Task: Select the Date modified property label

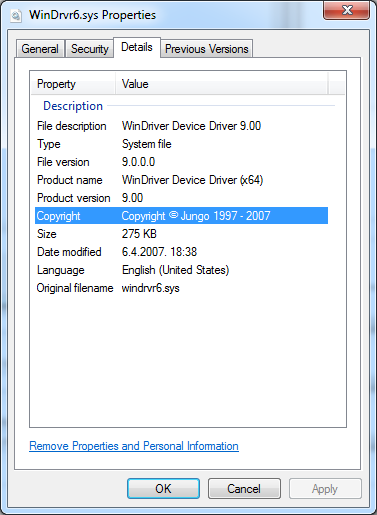Action: [x=69, y=252]
